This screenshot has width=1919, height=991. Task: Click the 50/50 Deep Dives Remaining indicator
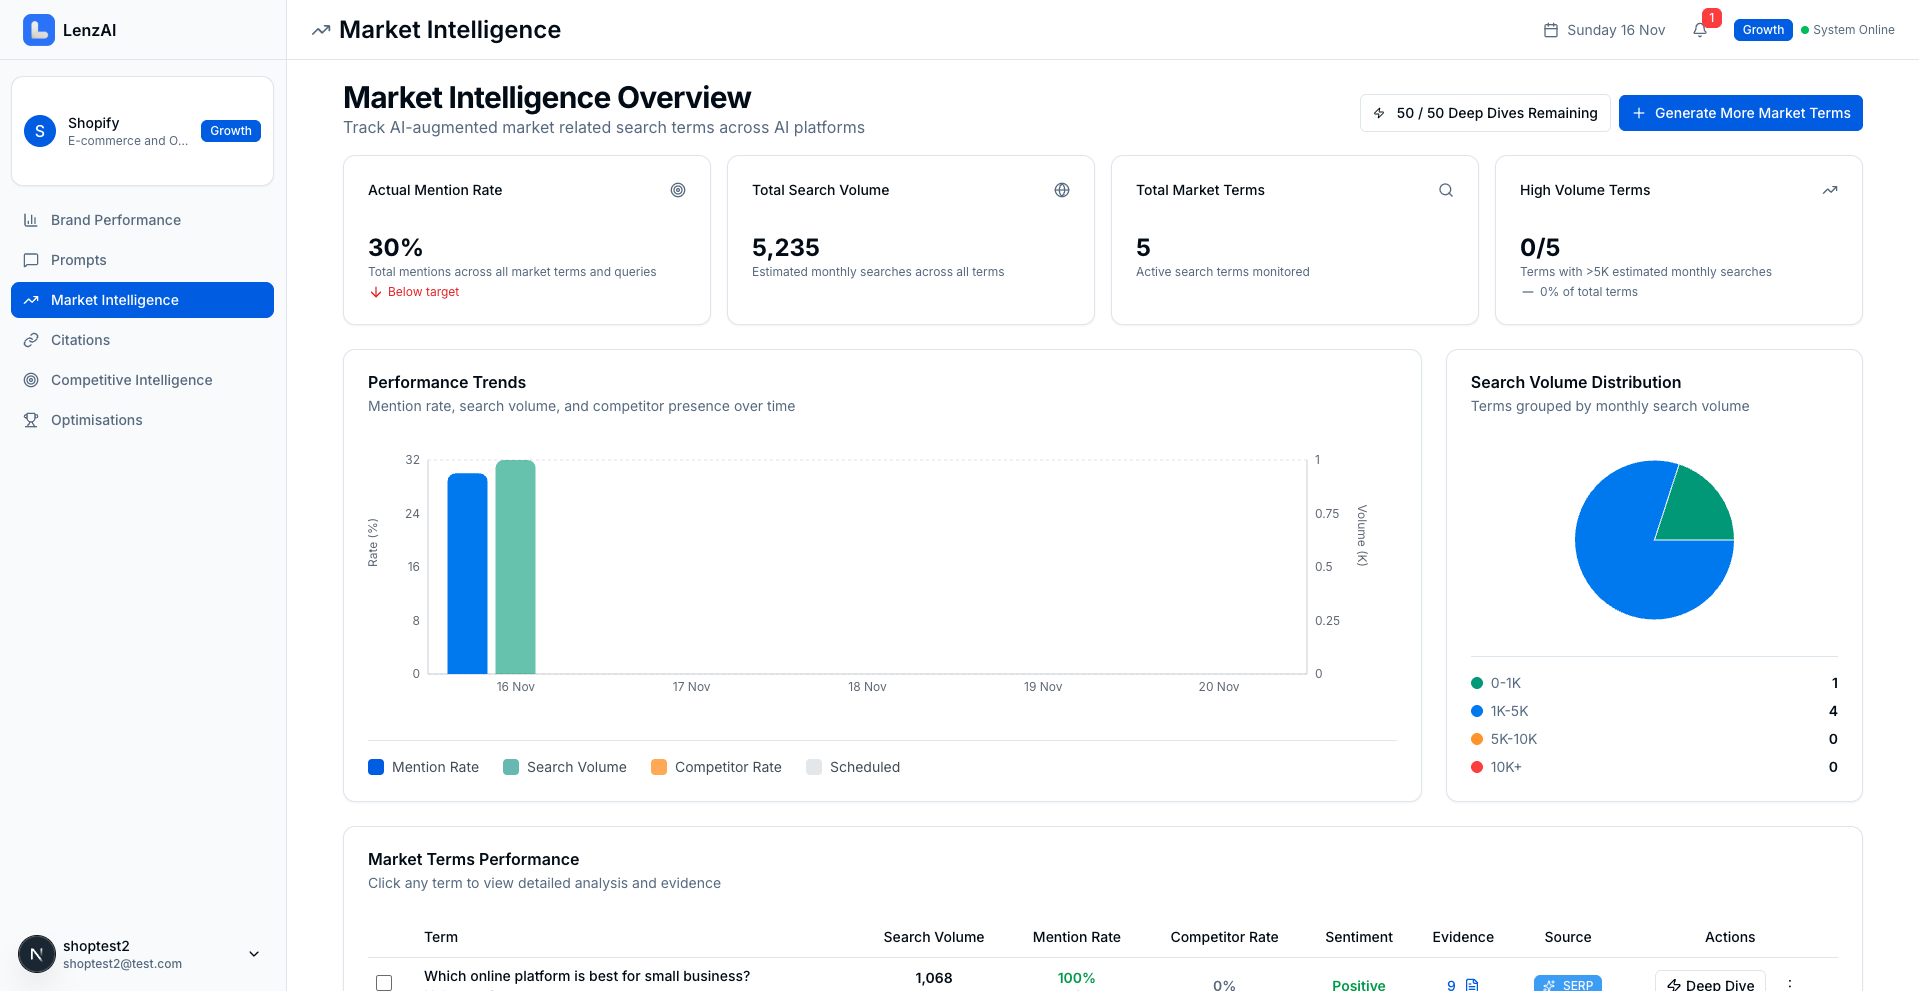1484,113
